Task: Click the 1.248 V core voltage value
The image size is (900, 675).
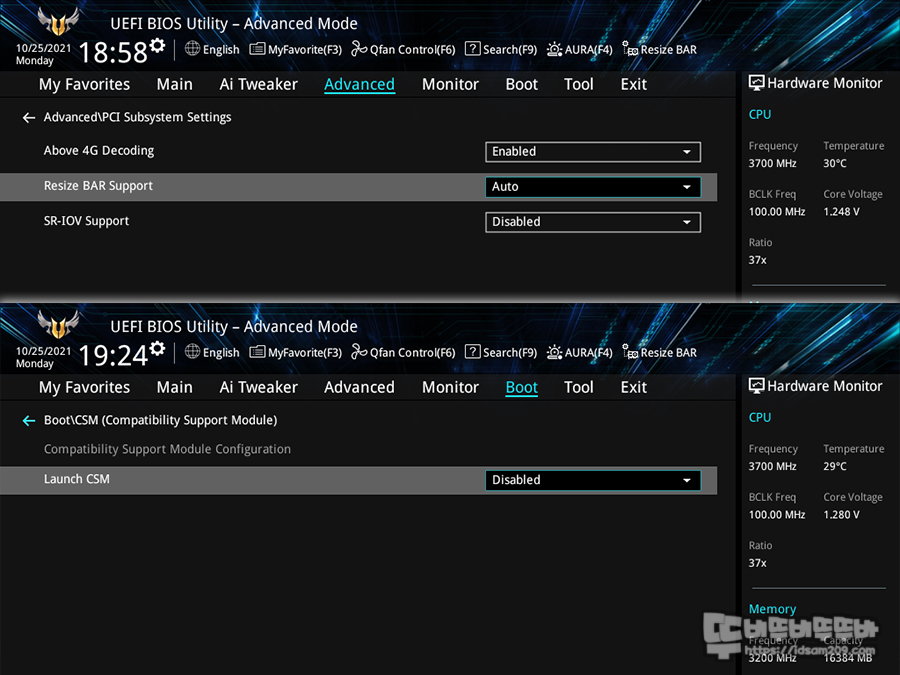Action: tap(841, 212)
